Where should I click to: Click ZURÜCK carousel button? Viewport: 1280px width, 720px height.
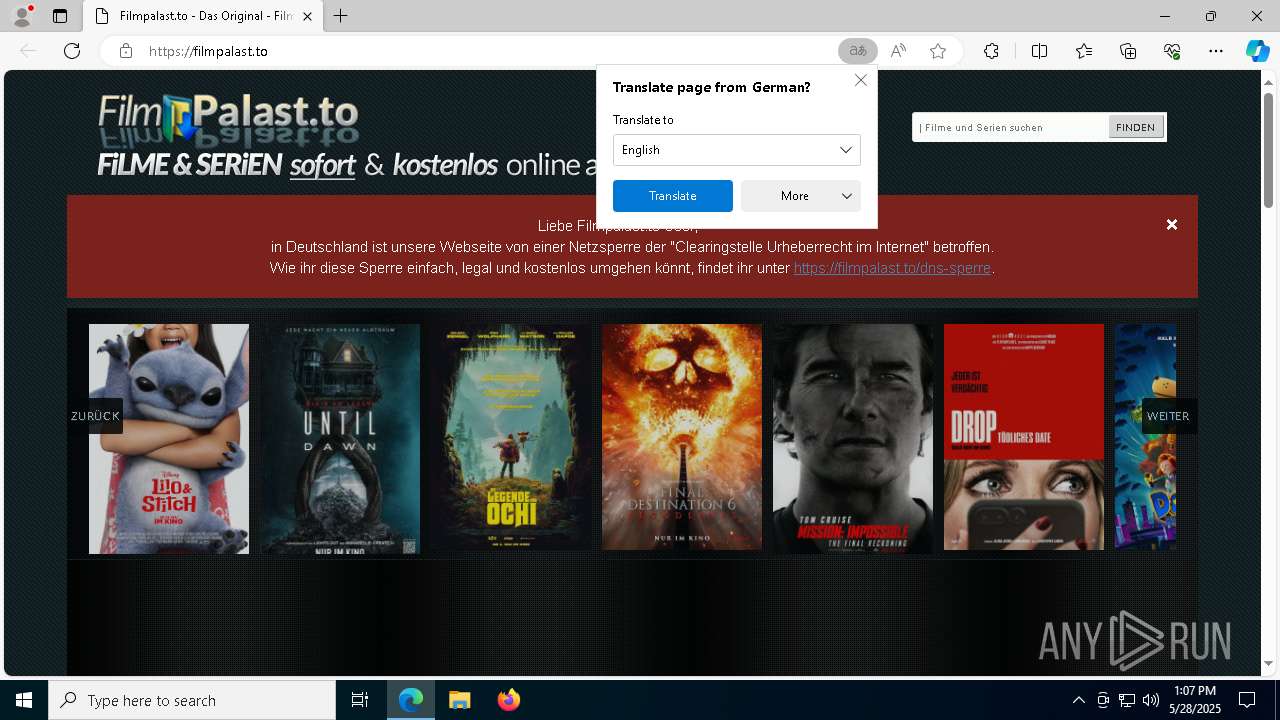[x=95, y=416]
